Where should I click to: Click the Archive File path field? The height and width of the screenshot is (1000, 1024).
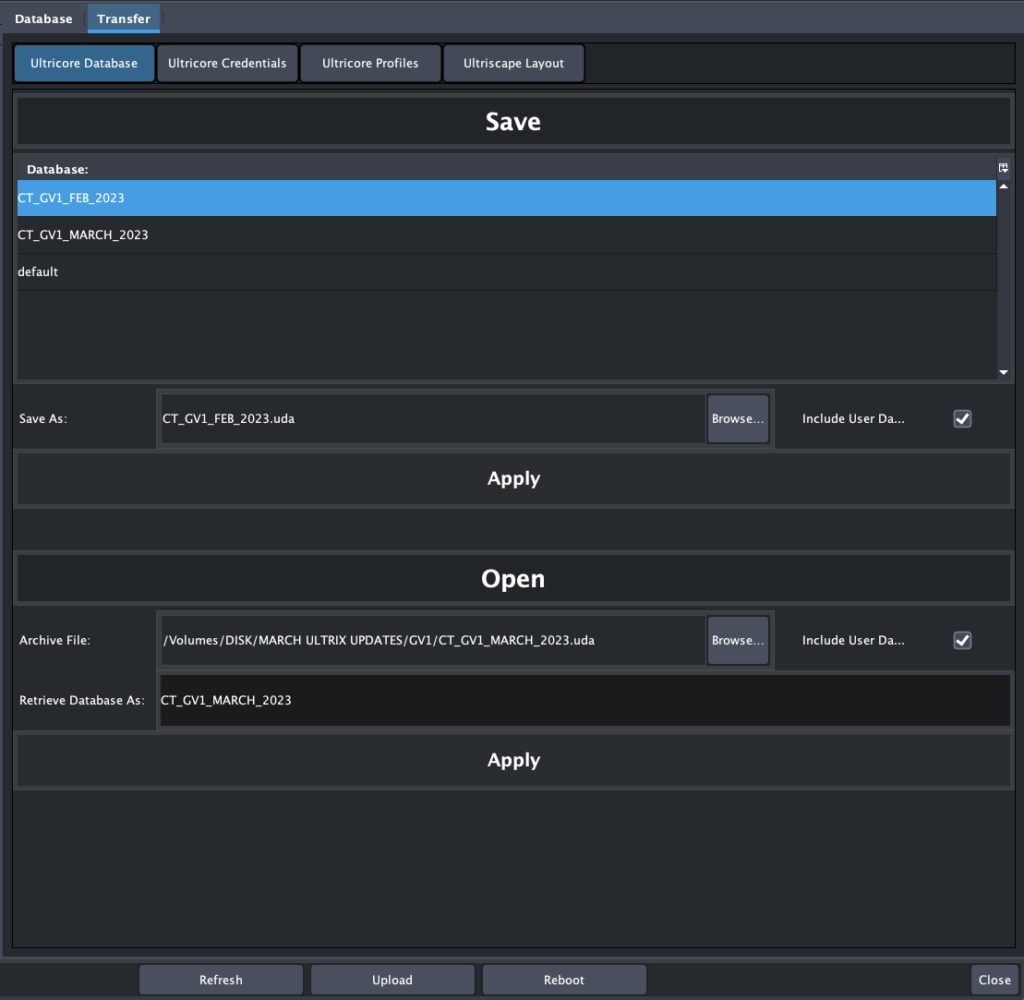click(430, 640)
